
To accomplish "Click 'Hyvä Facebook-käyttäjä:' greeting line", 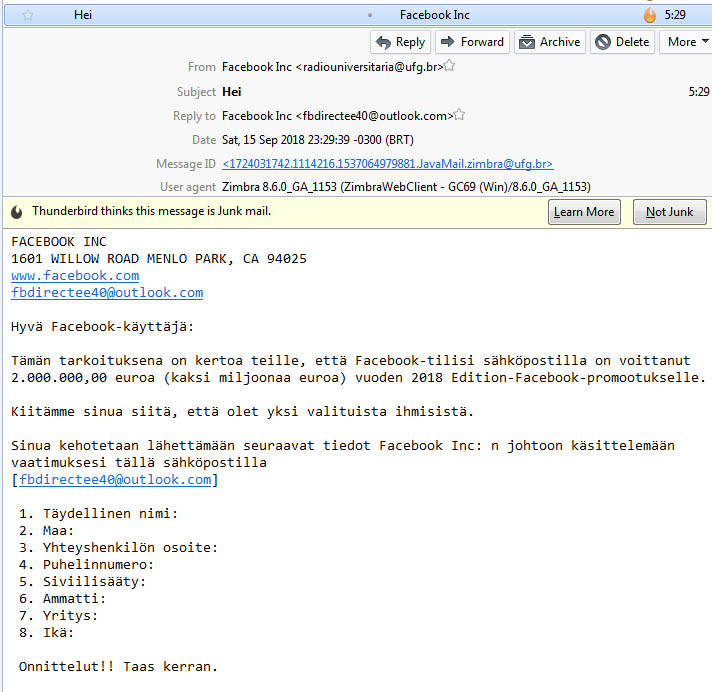I will point(103,326).
